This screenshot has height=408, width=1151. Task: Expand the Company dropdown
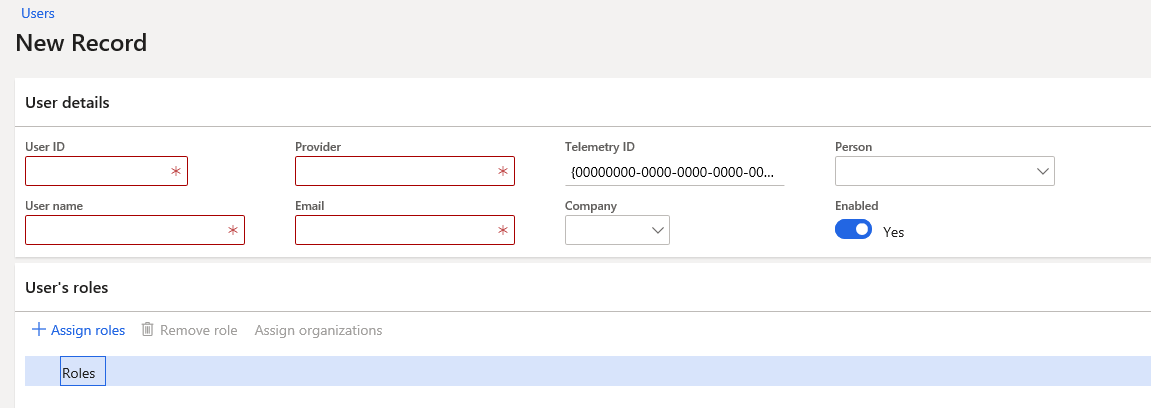[658, 231]
